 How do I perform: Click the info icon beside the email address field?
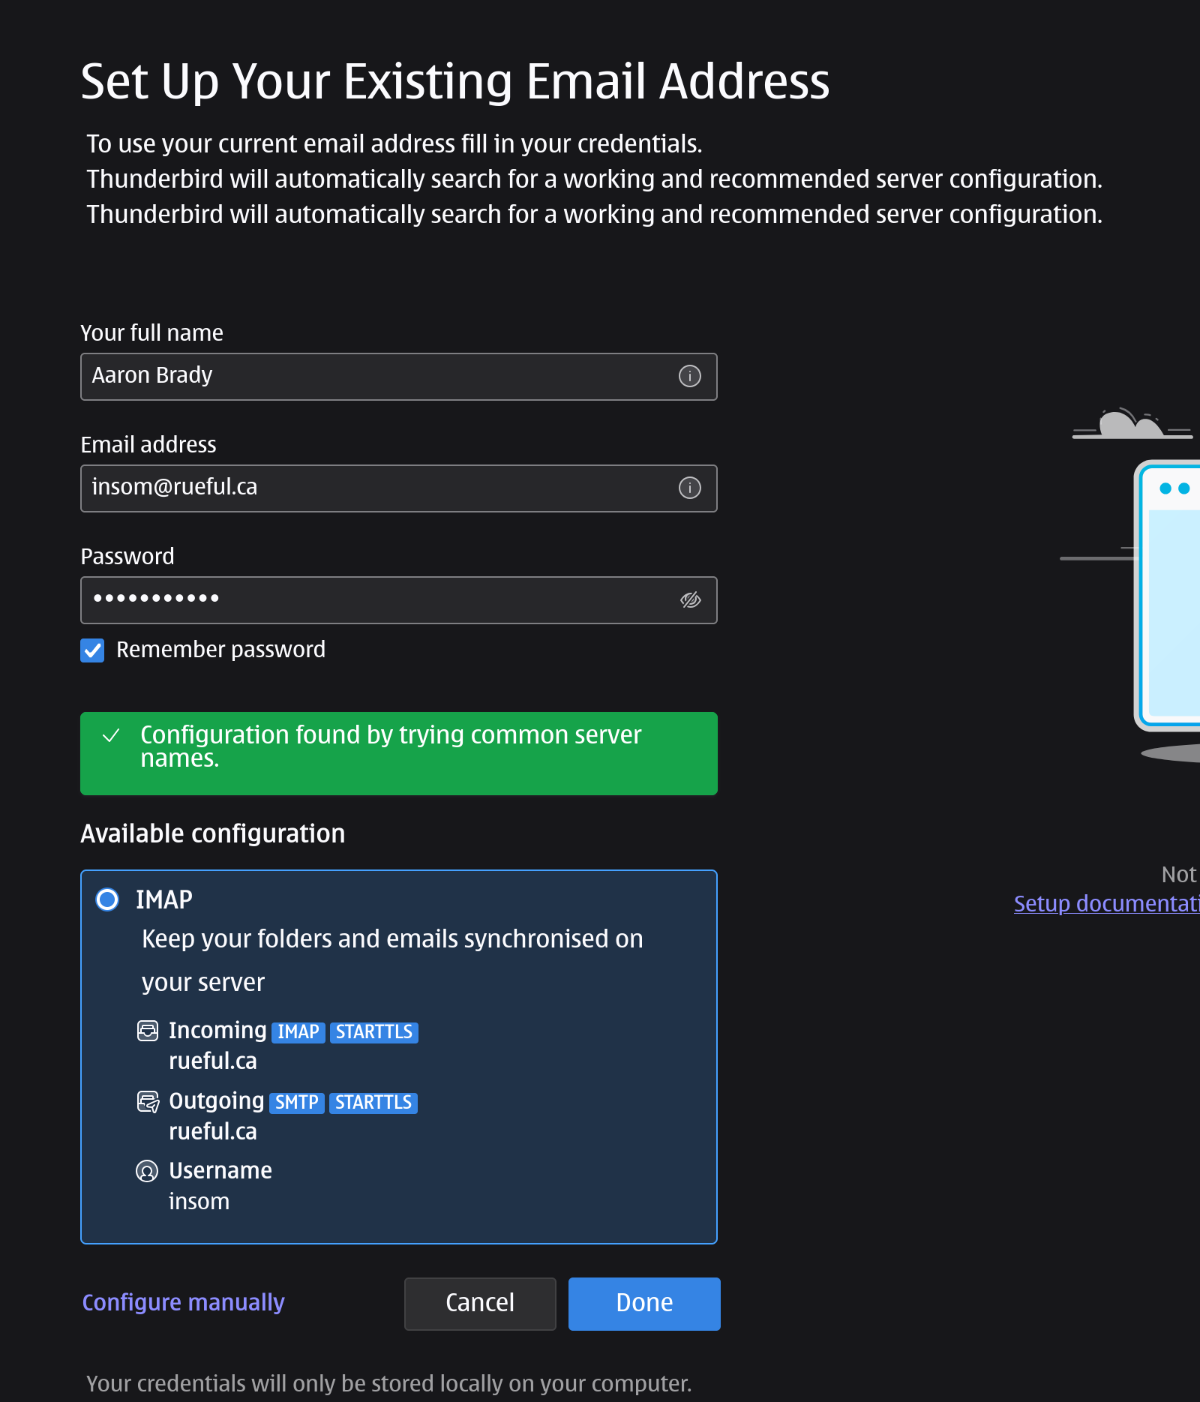pos(689,488)
